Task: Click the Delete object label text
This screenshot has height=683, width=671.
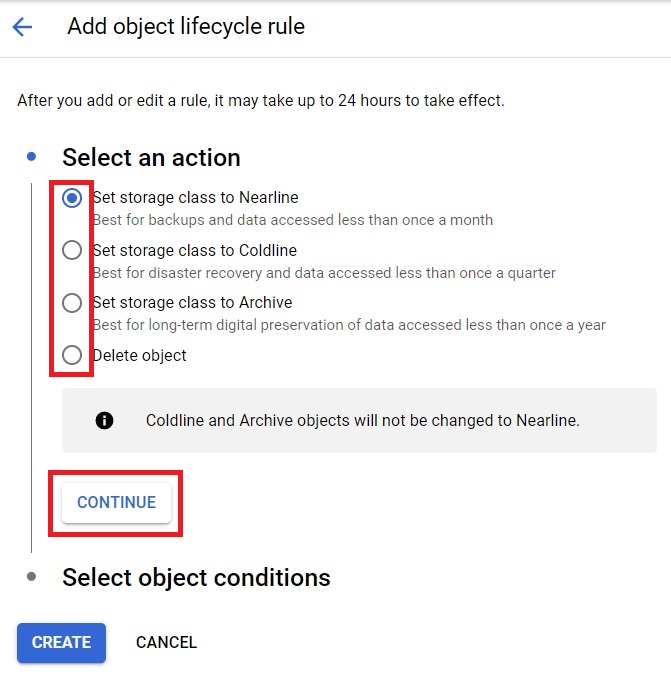Action: tap(139, 355)
